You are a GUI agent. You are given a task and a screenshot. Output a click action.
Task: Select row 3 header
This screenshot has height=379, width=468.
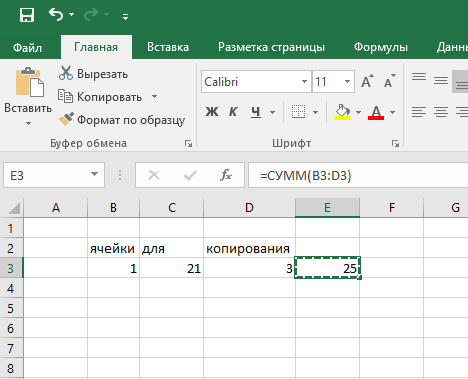(11, 268)
